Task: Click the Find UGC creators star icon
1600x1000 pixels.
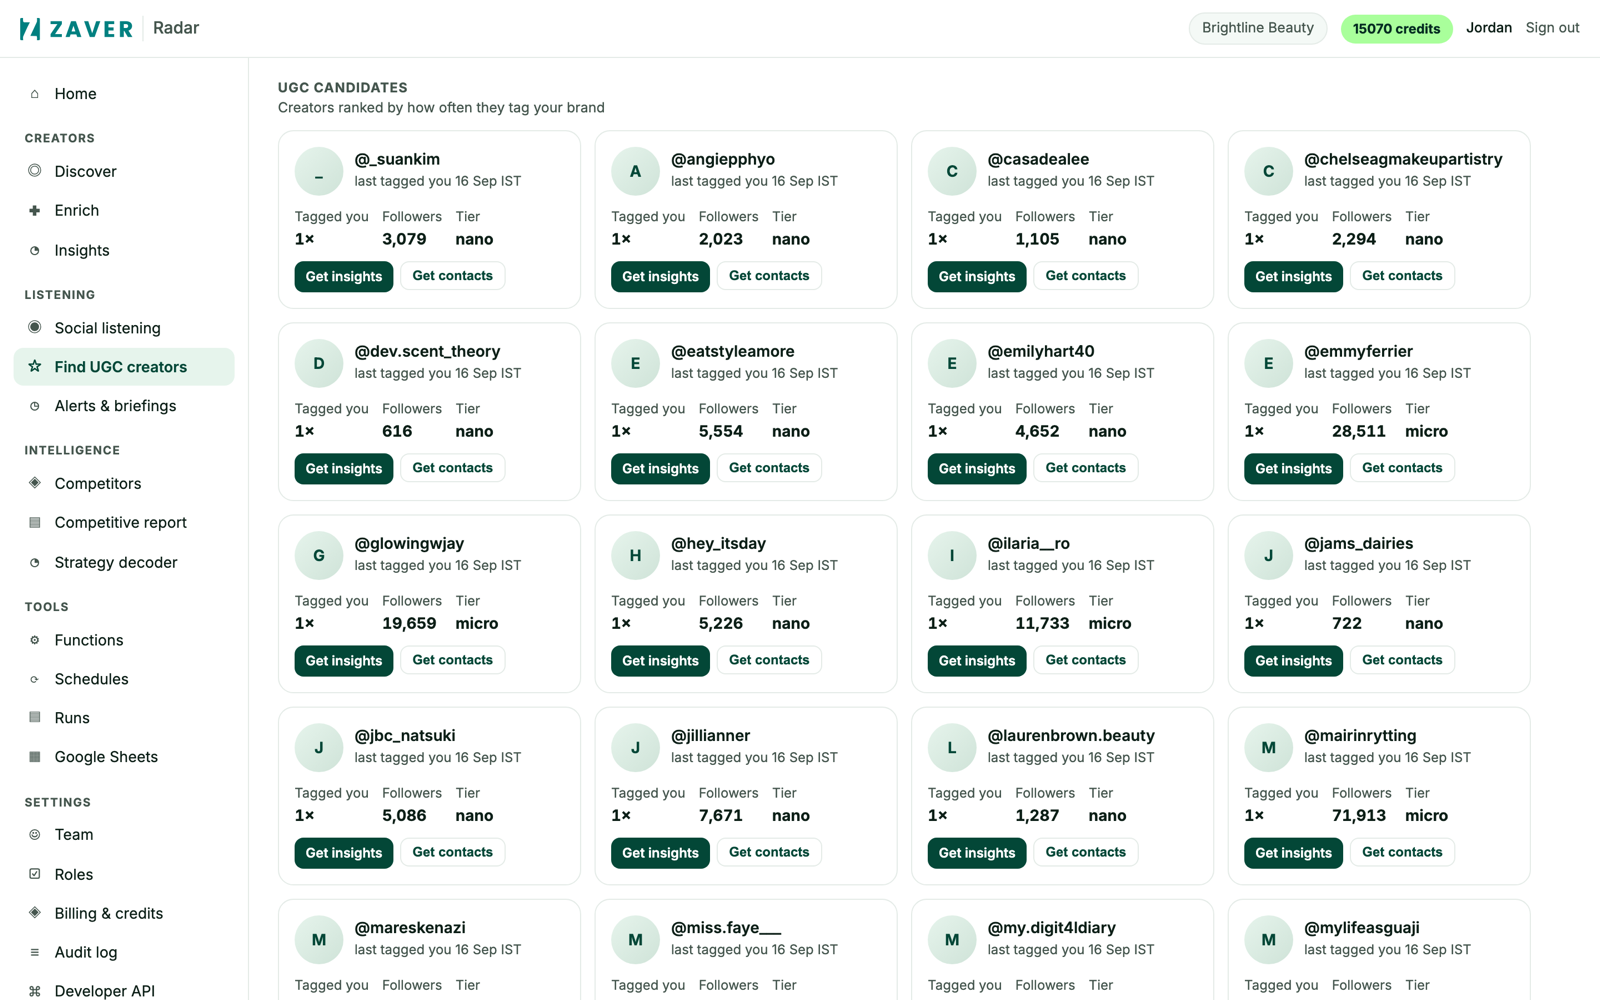Action: tap(35, 367)
